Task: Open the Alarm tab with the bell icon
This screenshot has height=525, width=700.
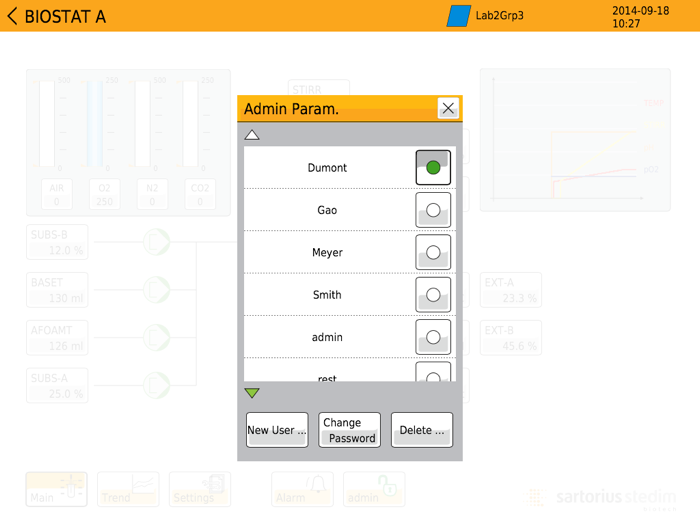Action: [302, 489]
